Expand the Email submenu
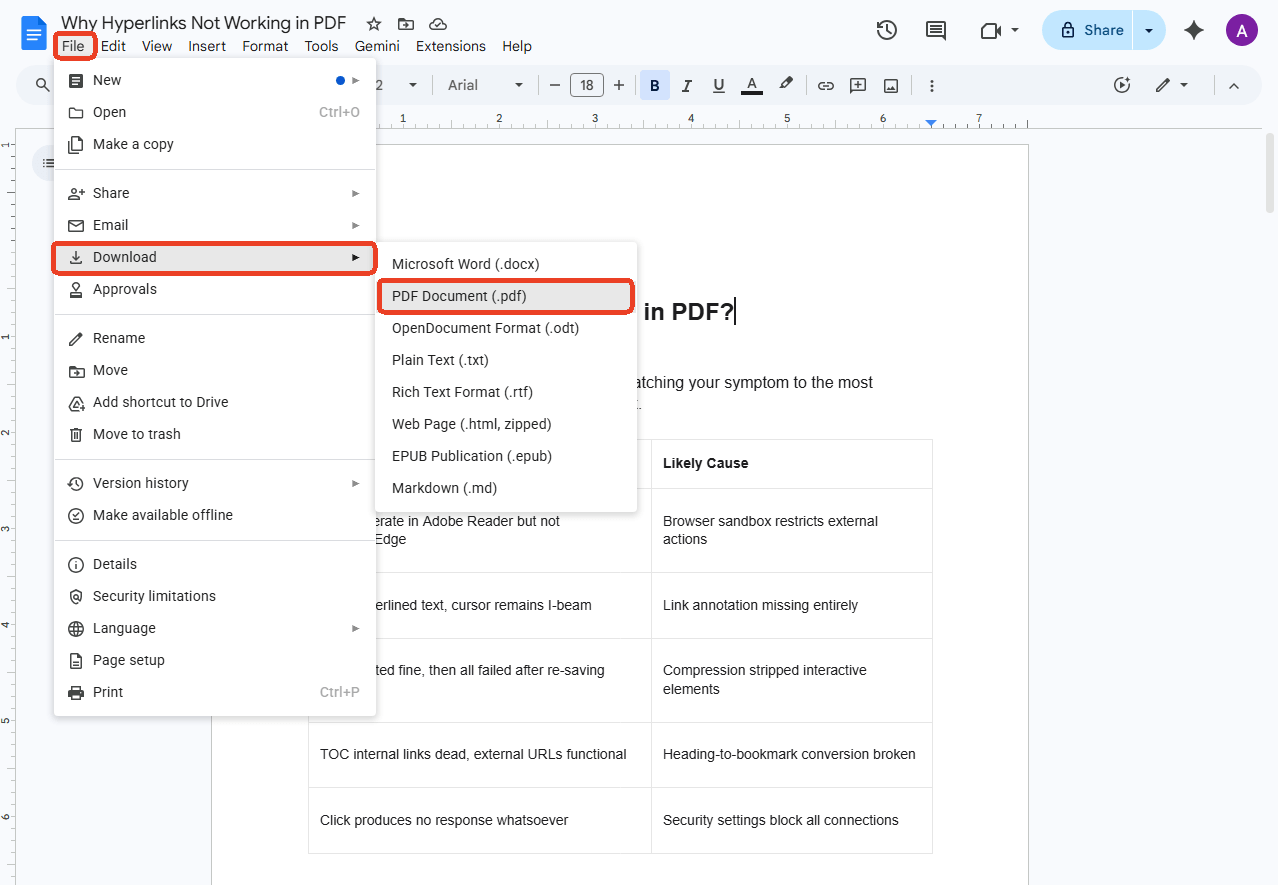 (x=215, y=225)
